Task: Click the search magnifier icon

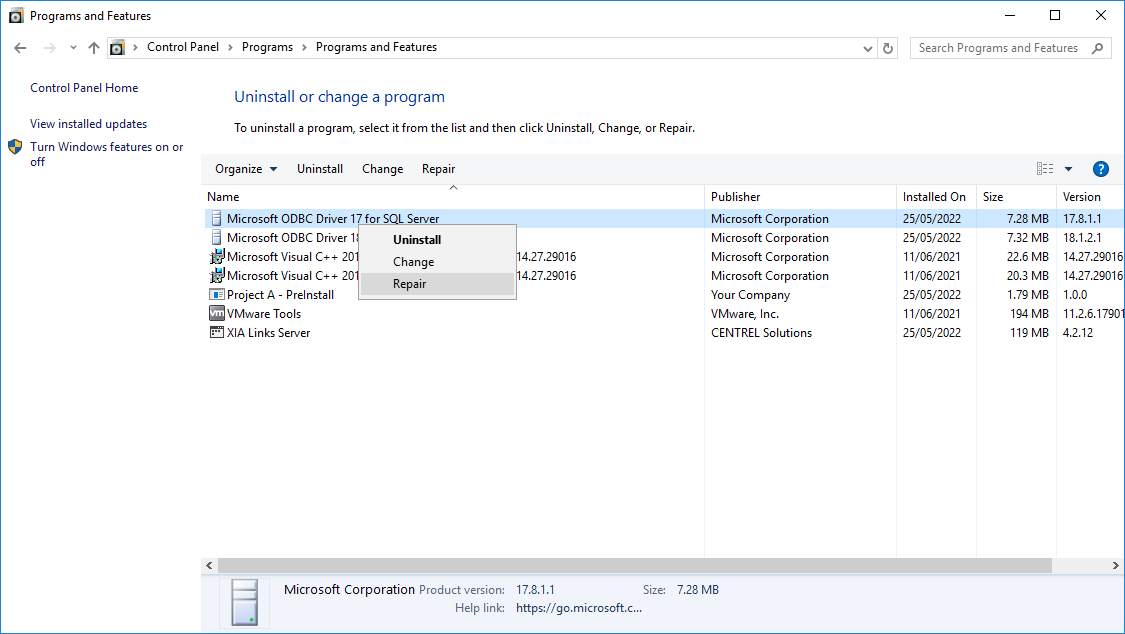Action: click(1097, 48)
